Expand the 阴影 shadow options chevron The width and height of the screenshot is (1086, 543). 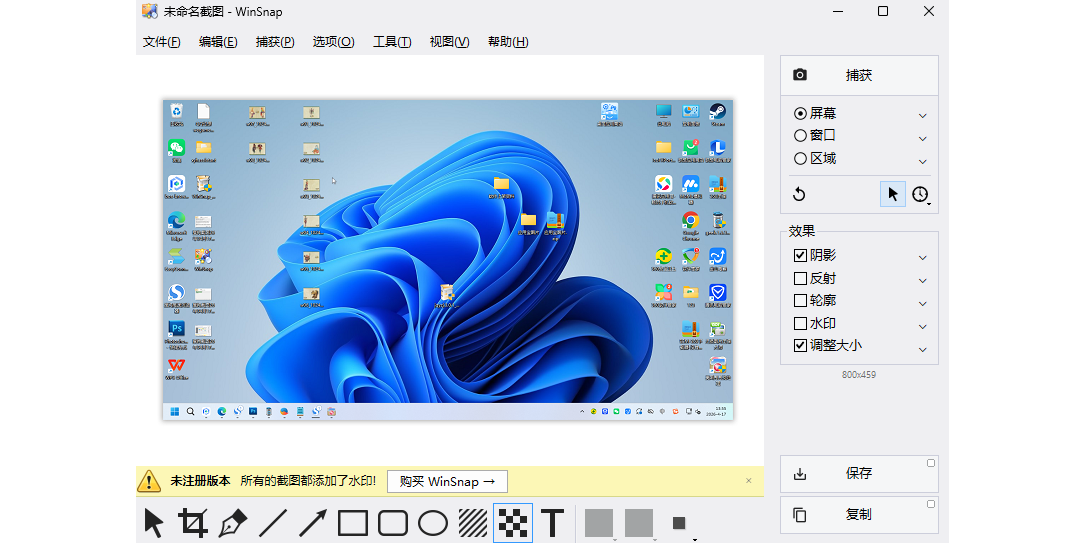coord(922,258)
